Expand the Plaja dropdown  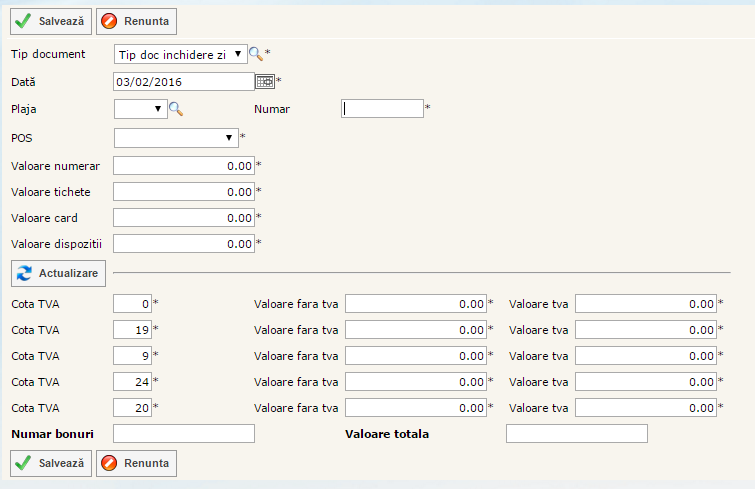pos(140,109)
